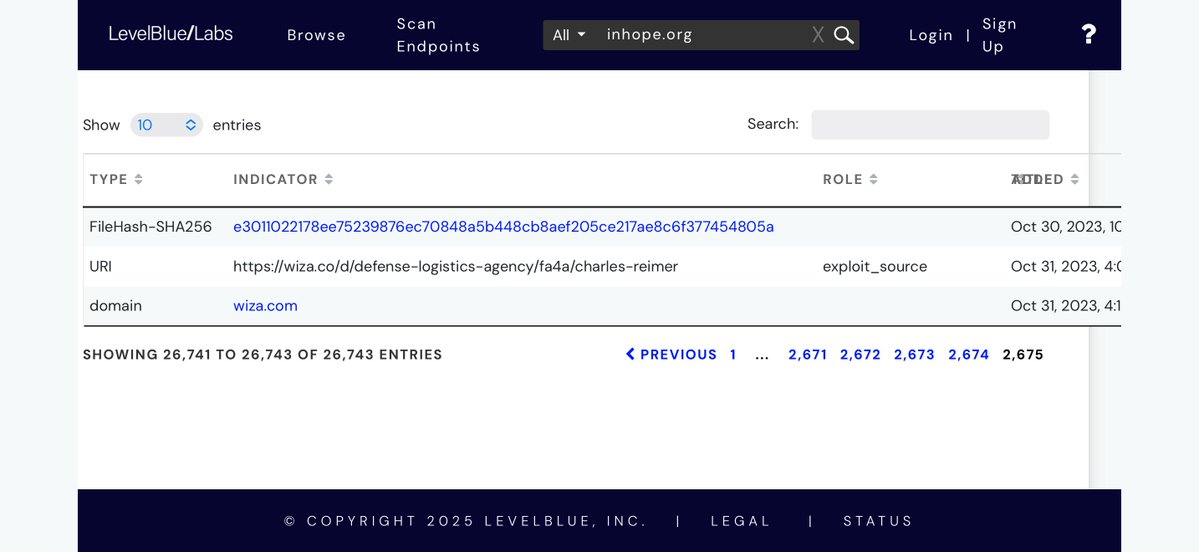The image size is (1199, 552).
Task: Click the table Search input field
Action: pos(930,125)
